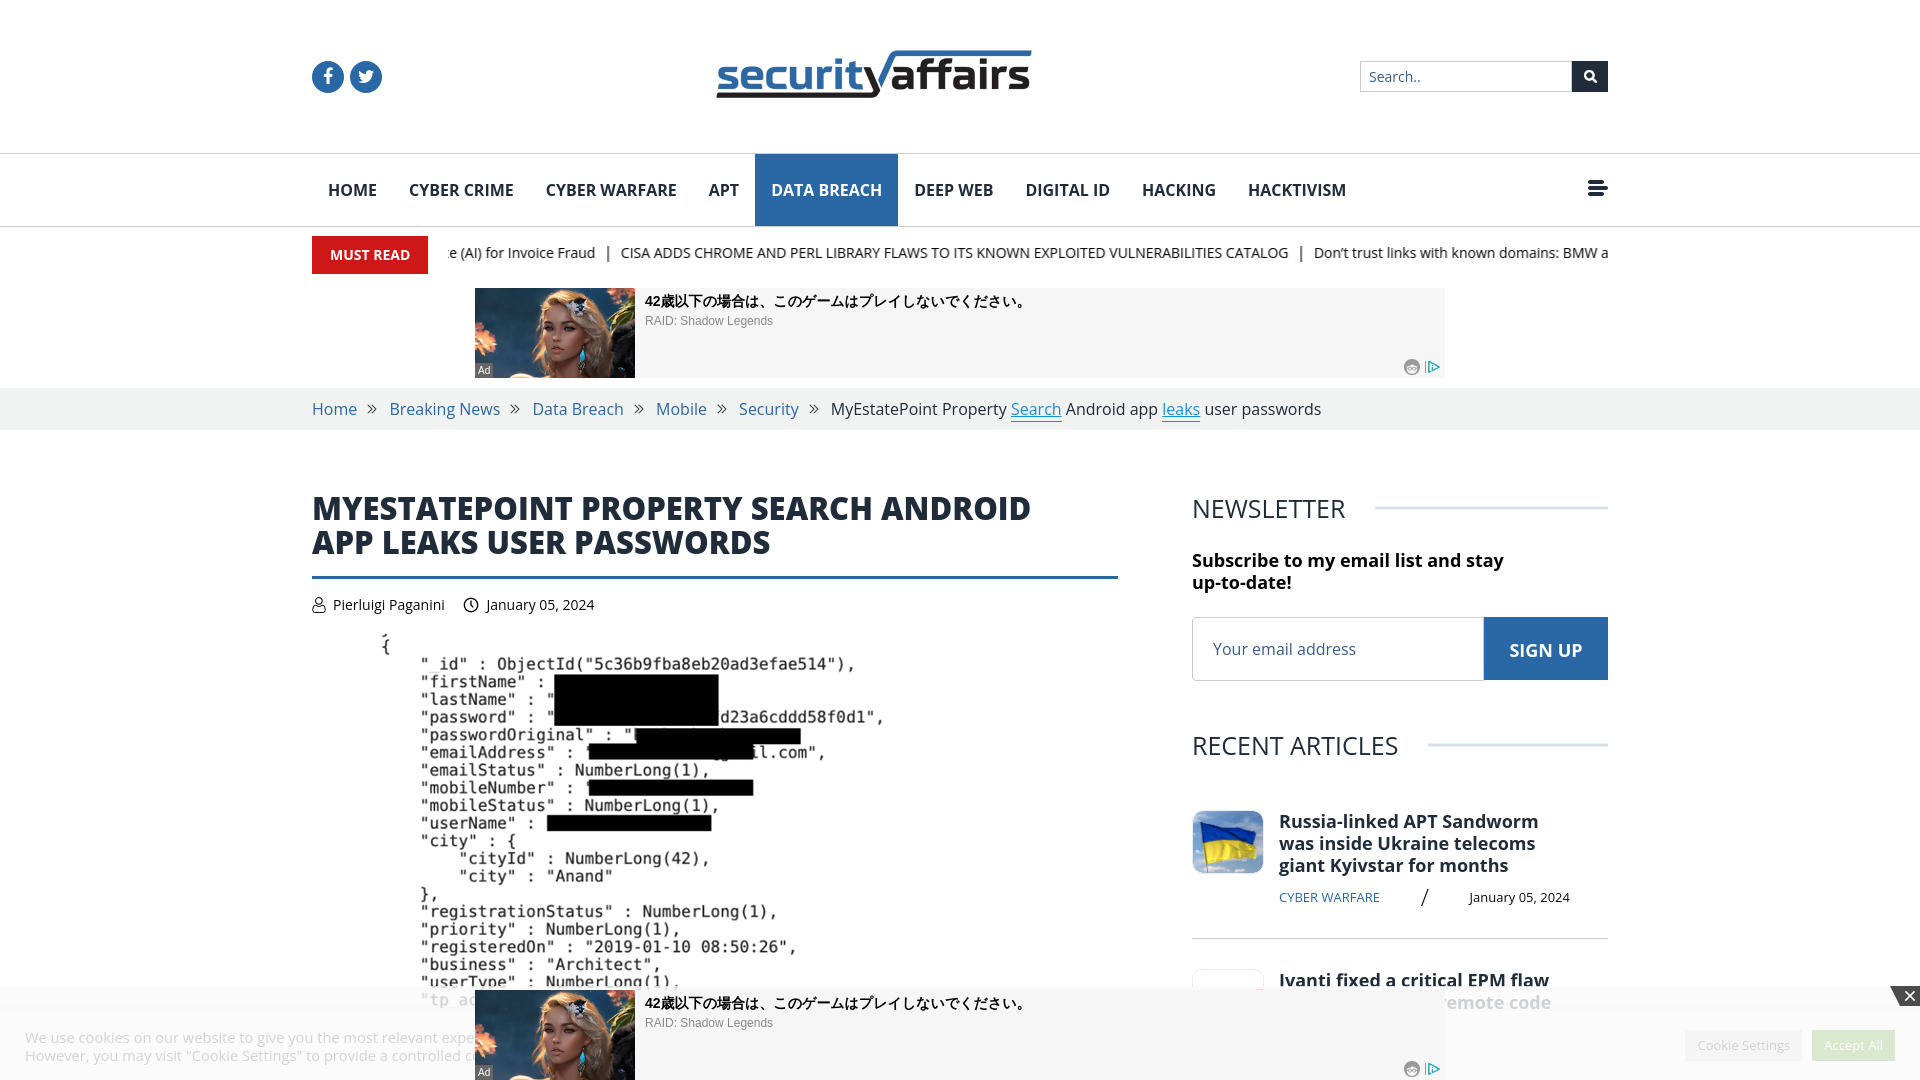Image resolution: width=1920 pixels, height=1080 pixels.
Task: Click the MUST READ ticker label
Action: click(x=369, y=255)
